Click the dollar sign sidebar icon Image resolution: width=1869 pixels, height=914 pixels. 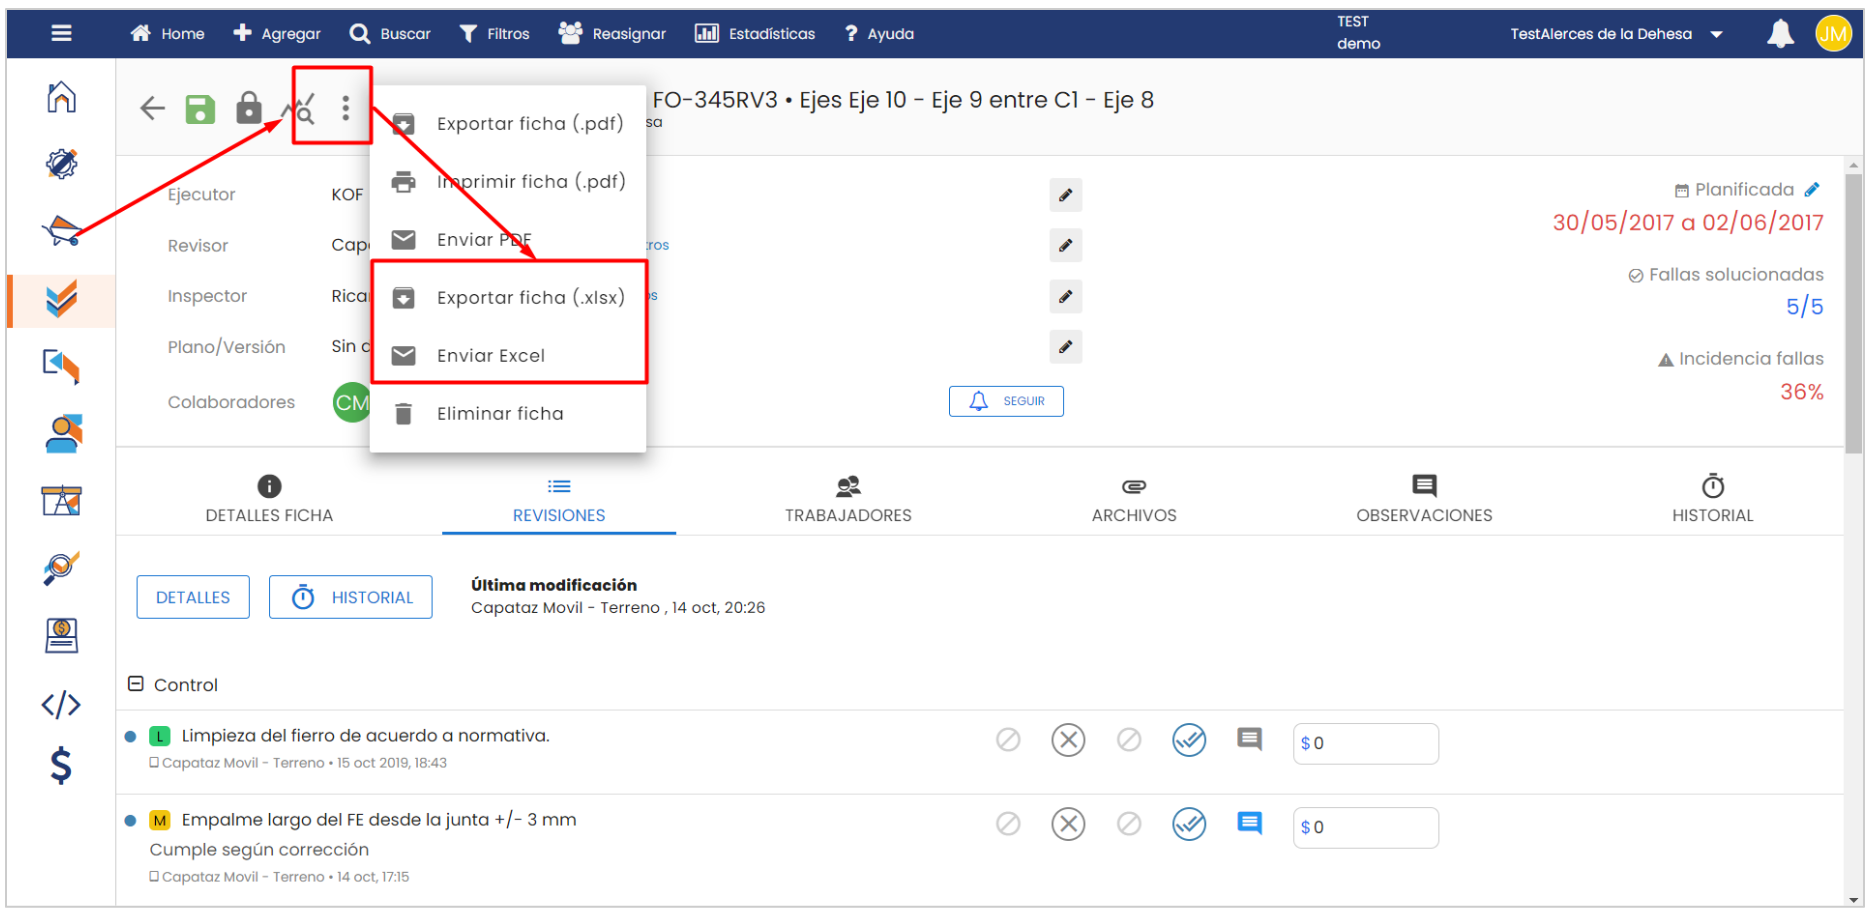61,766
